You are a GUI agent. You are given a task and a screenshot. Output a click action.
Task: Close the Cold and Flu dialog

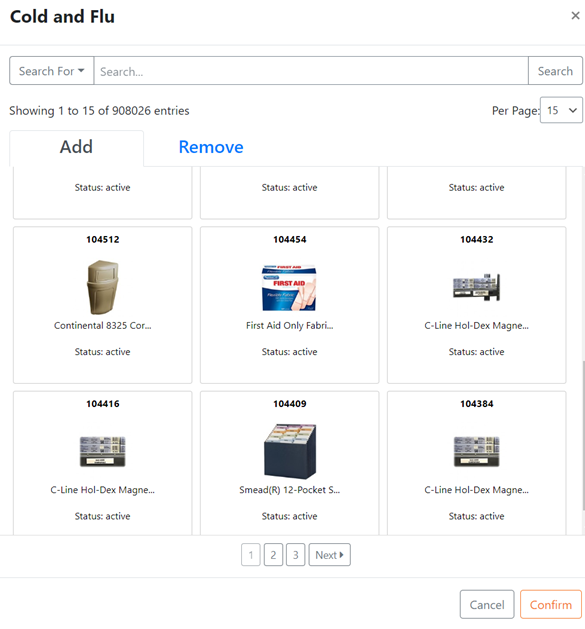click(x=575, y=16)
